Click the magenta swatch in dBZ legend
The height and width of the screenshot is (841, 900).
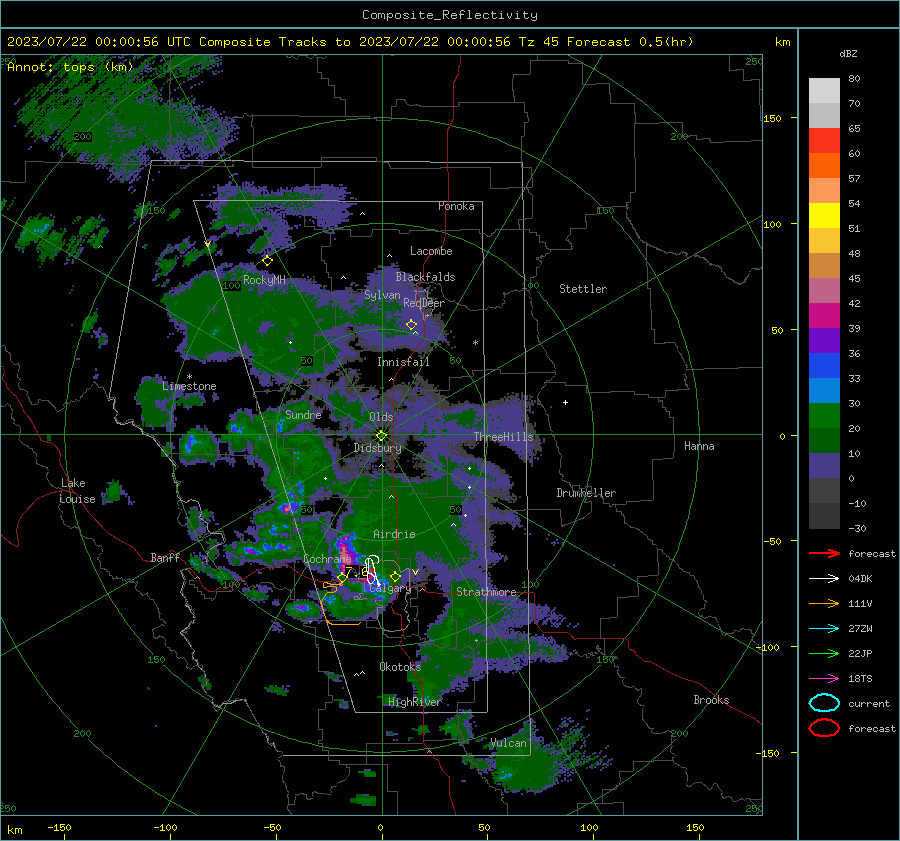click(x=824, y=315)
